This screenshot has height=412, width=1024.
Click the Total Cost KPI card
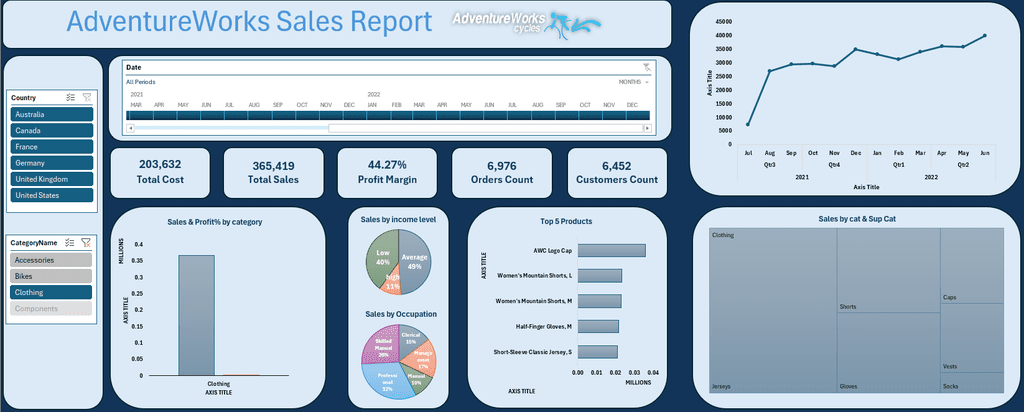pos(160,173)
